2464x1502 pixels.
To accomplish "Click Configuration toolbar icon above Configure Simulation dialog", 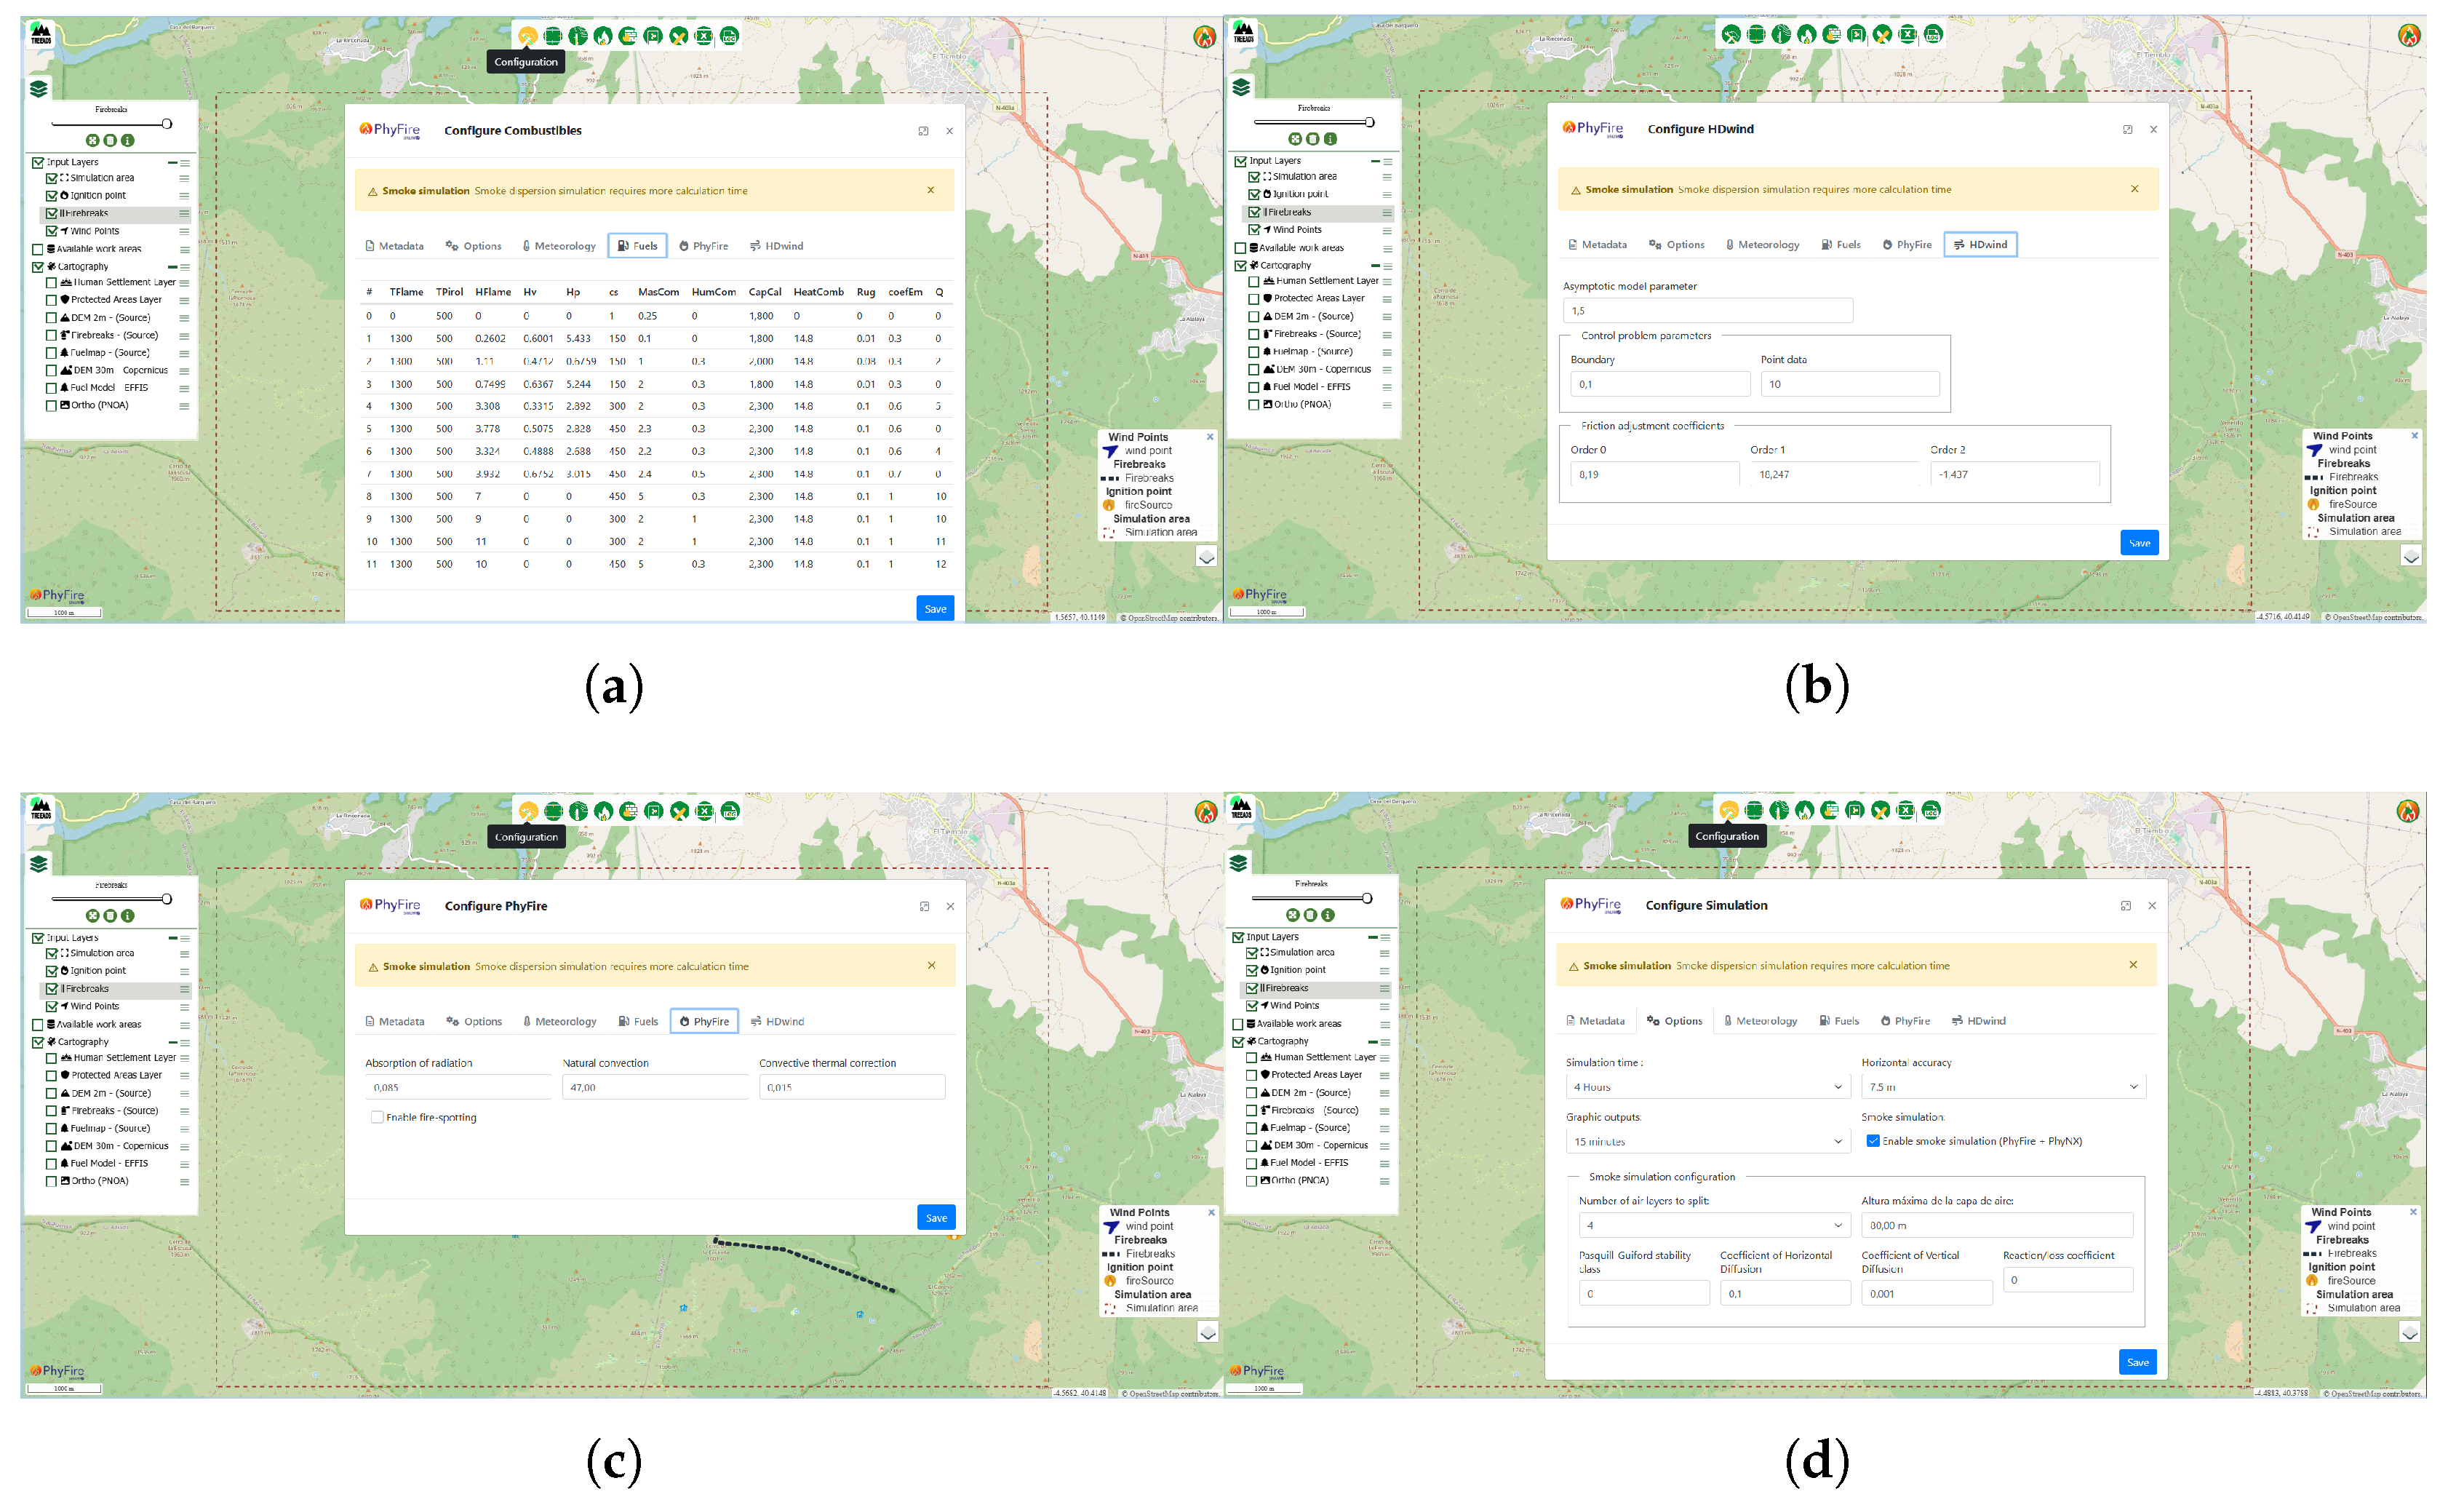I will click(x=1729, y=810).
